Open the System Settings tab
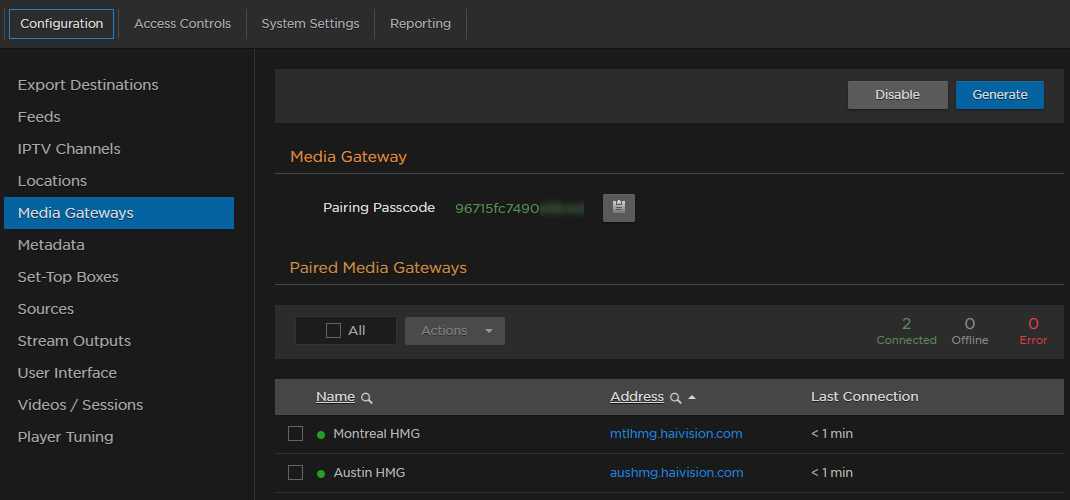This screenshot has width=1070, height=500. [310, 23]
